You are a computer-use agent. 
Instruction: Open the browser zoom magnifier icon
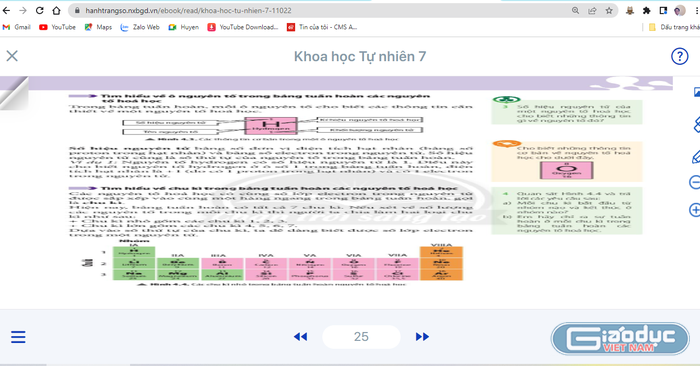pos(575,10)
